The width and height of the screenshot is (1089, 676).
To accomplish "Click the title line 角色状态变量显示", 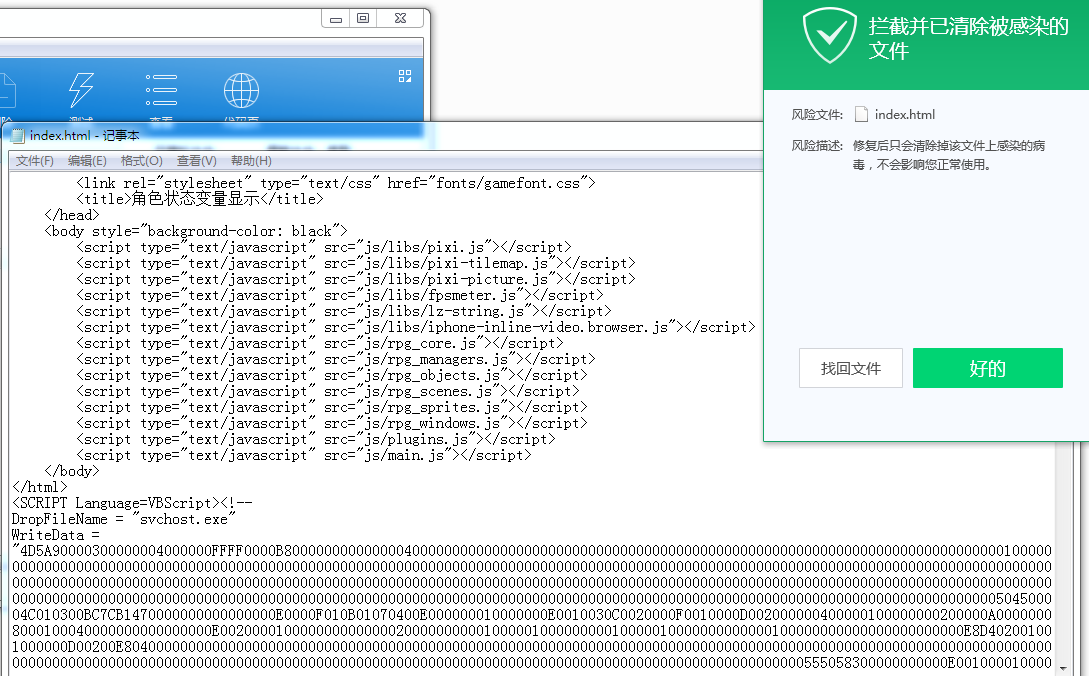I will 199,199.
